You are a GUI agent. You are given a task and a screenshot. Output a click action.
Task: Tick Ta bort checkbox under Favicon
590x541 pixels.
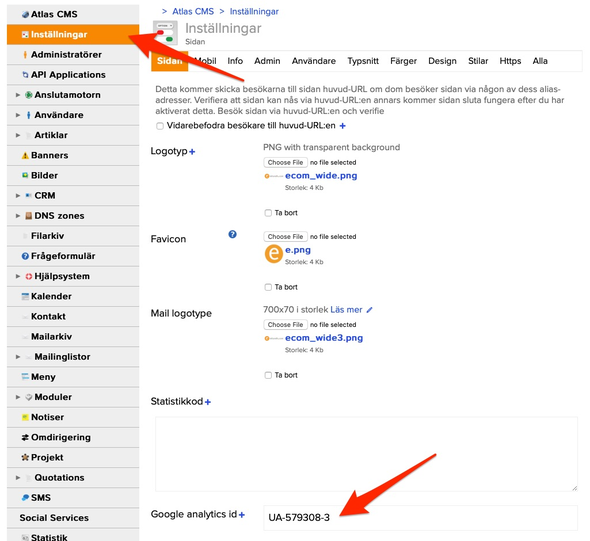(268, 287)
